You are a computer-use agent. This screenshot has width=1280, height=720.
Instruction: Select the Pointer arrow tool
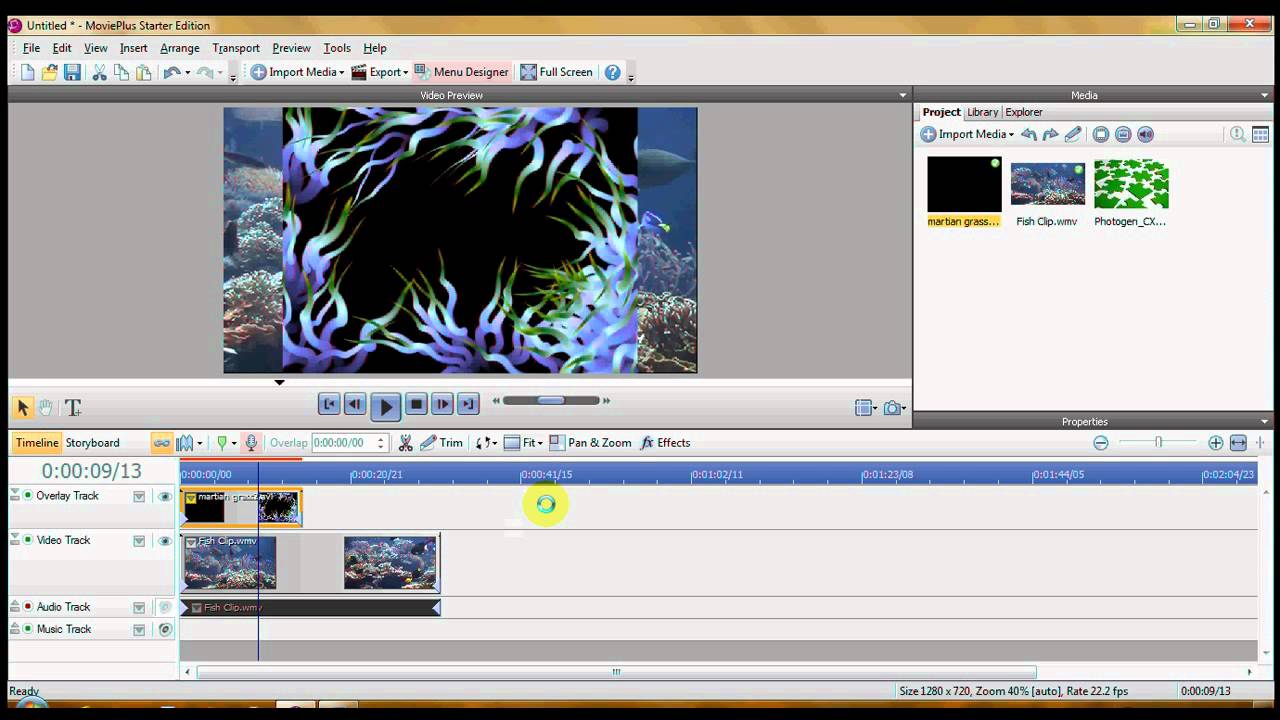[x=22, y=408]
